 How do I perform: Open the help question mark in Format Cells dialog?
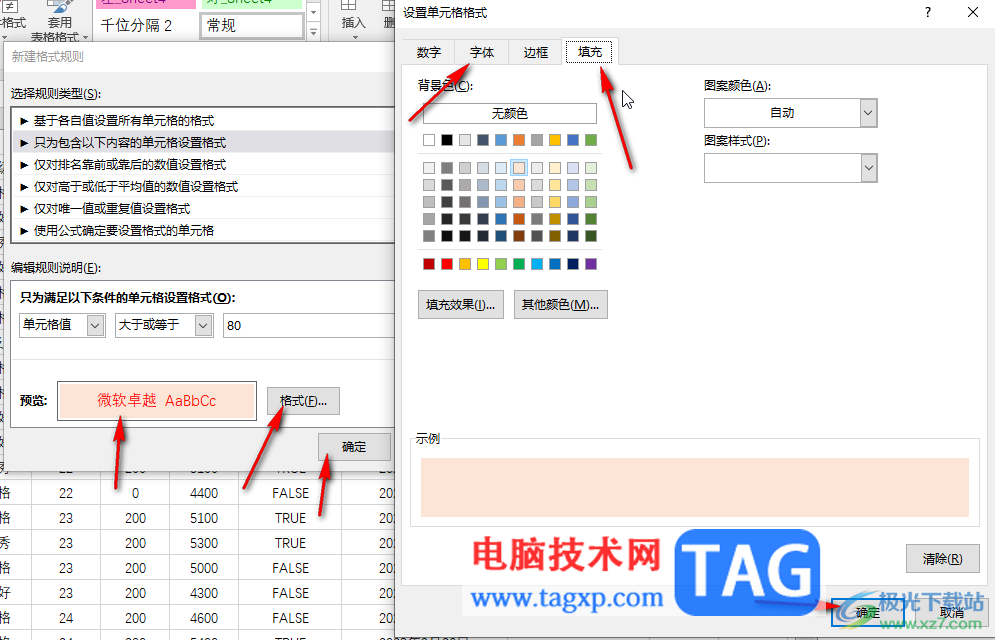[x=928, y=12]
